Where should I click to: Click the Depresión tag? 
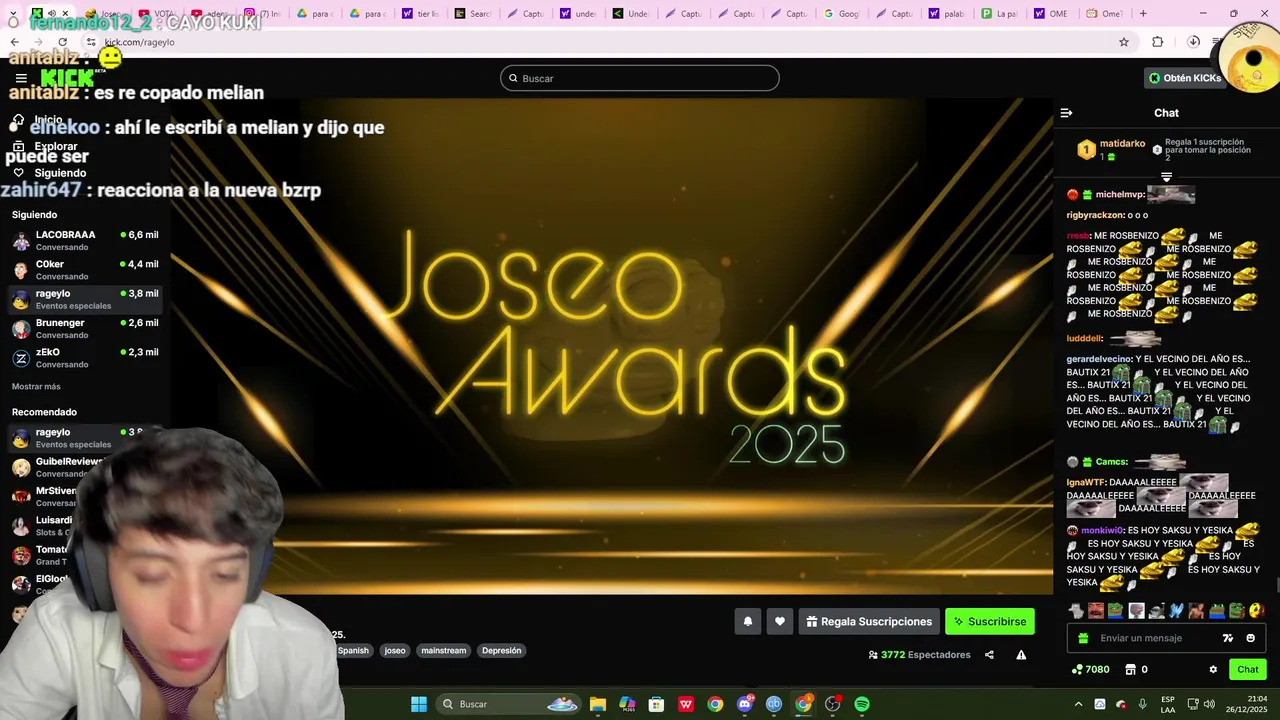point(502,650)
